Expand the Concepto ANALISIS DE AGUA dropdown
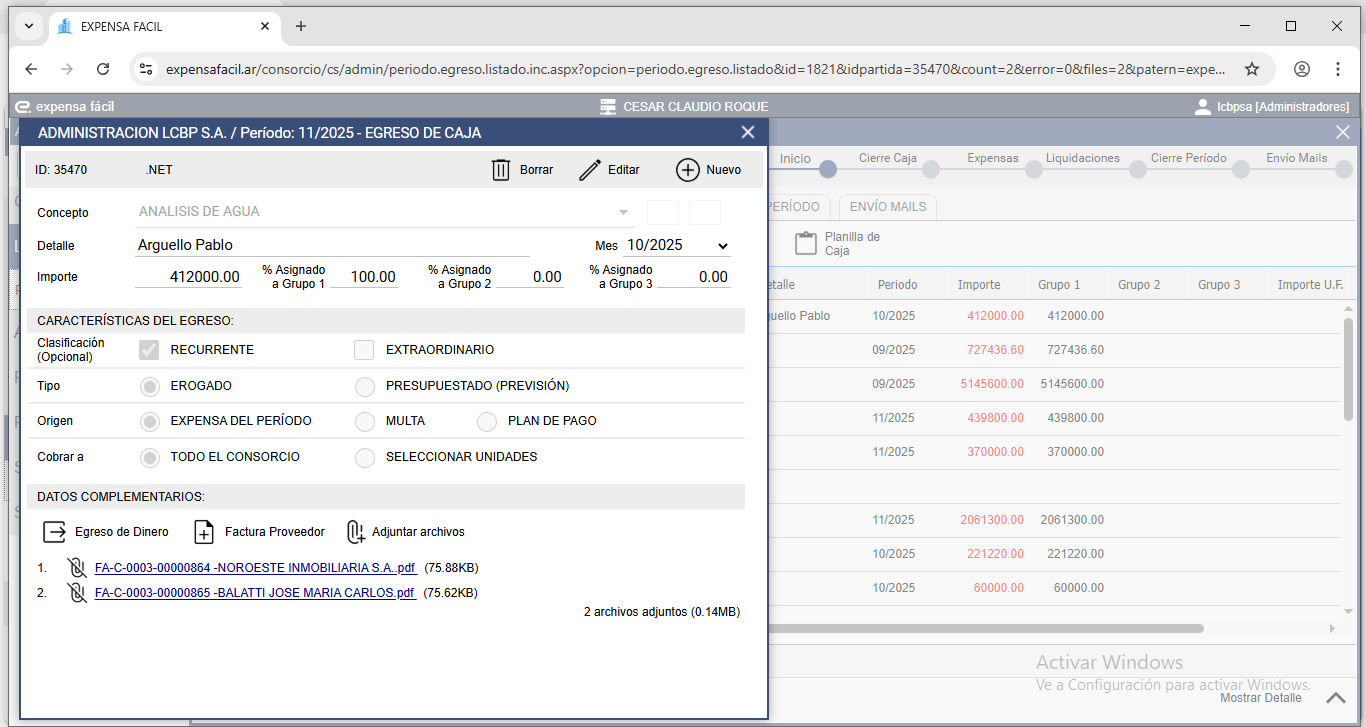 point(623,212)
